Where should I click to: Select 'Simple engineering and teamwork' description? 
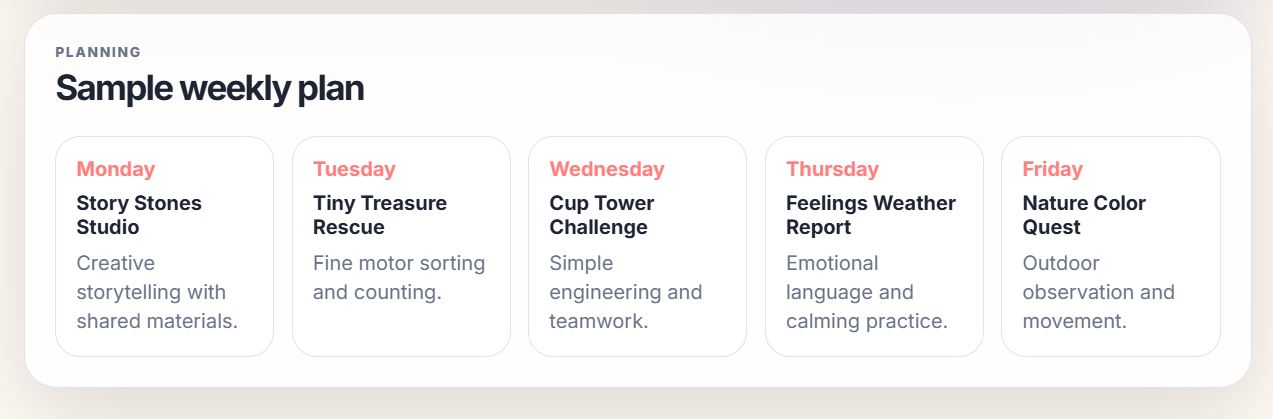(x=626, y=292)
